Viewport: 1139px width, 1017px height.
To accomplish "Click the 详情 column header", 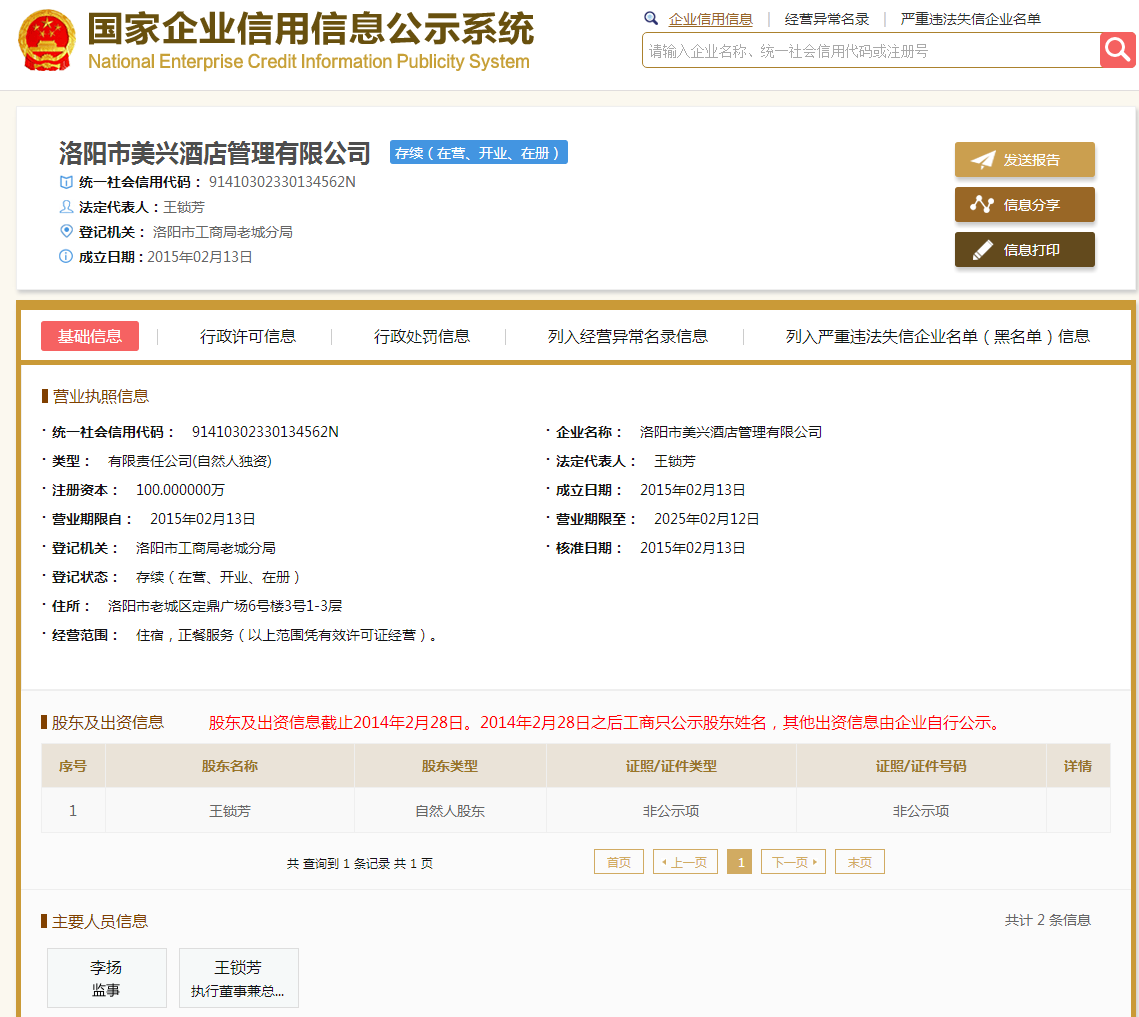I will tap(1078, 766).
